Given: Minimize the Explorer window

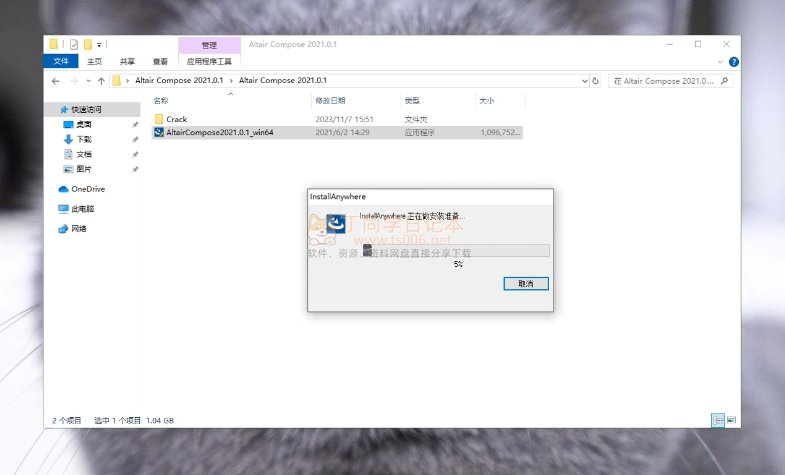Looking at the screenshot, I should coord(670,44).
